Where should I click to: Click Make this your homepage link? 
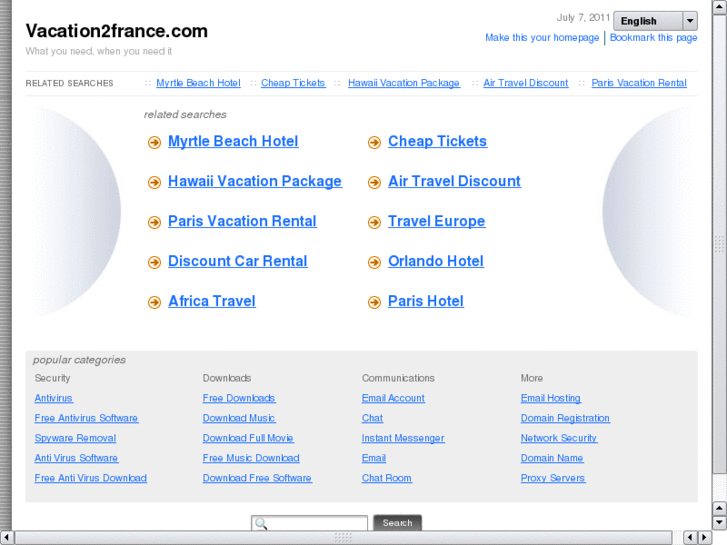(x=542, y=38)
